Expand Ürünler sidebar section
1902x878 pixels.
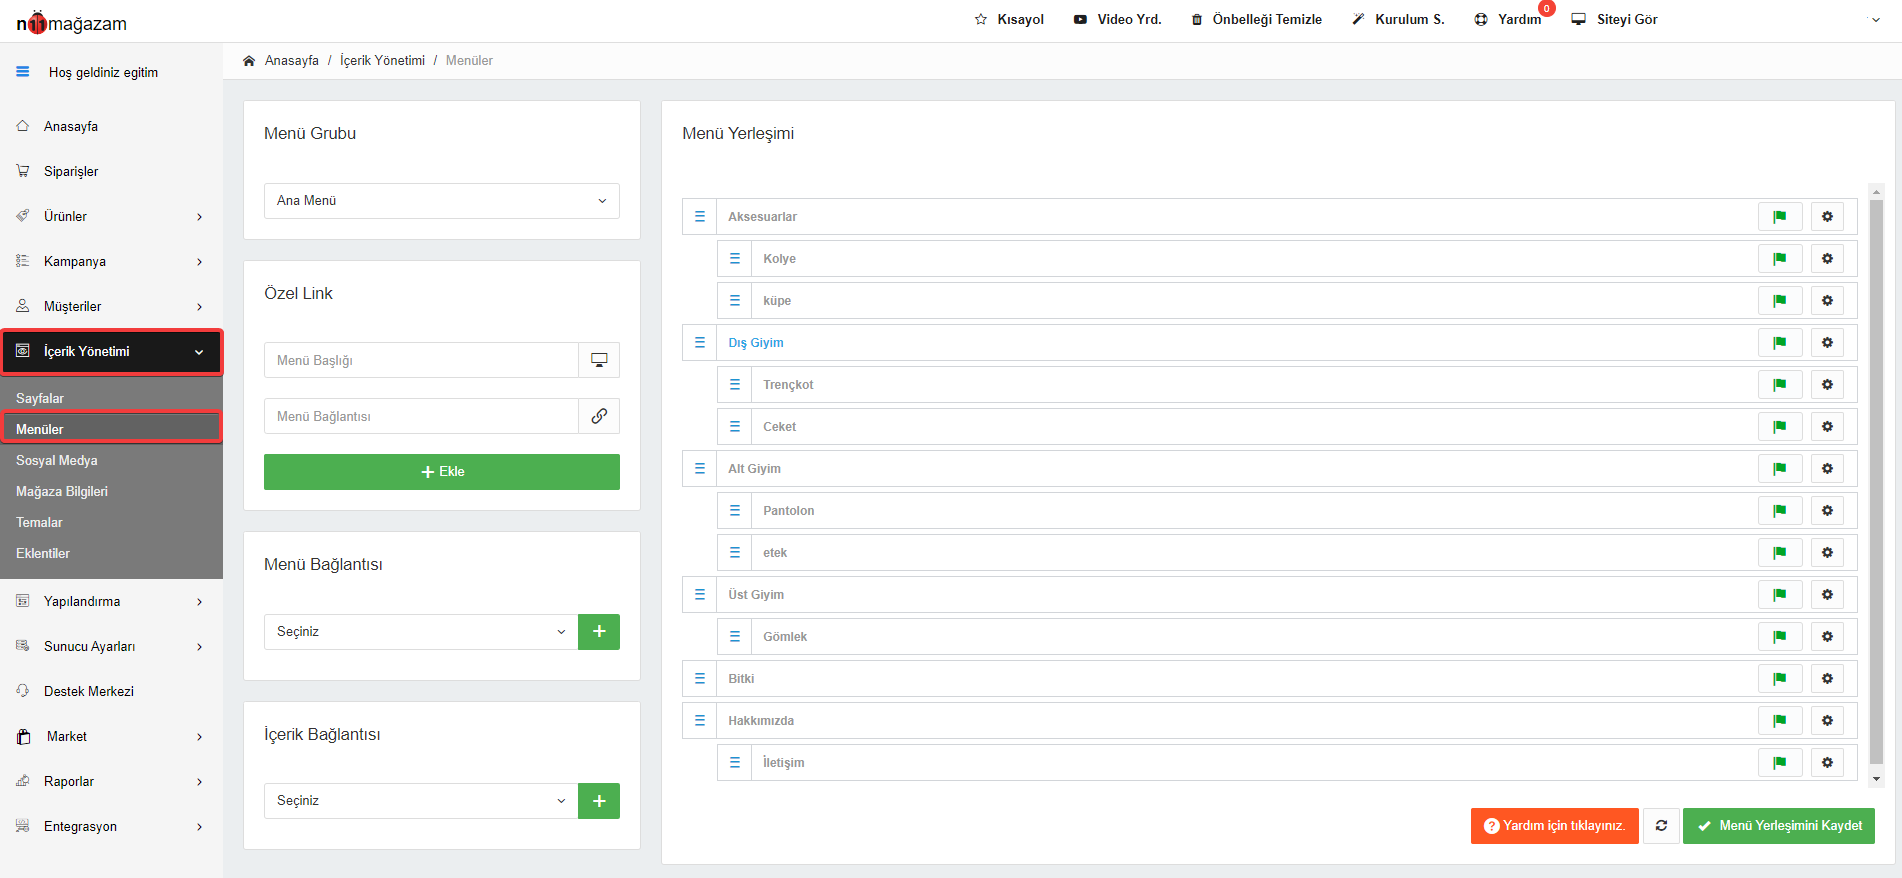pyautogui.click(x=111, y=216)
